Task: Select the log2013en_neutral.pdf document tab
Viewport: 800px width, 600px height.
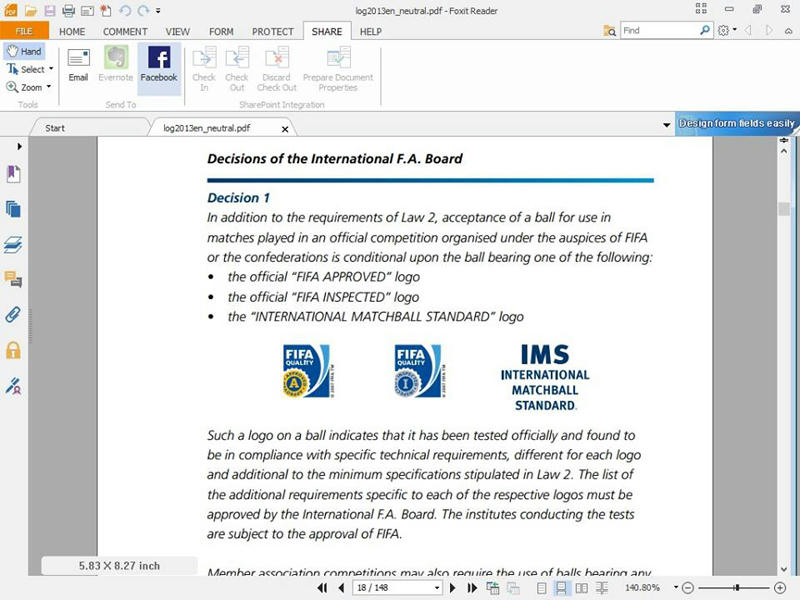Action: click(207, 128)
